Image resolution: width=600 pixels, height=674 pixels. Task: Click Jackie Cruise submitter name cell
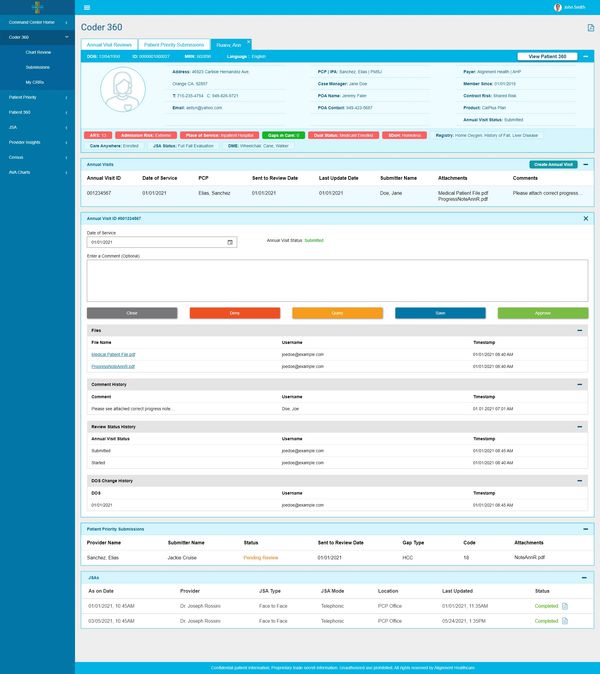pos(182,558)
